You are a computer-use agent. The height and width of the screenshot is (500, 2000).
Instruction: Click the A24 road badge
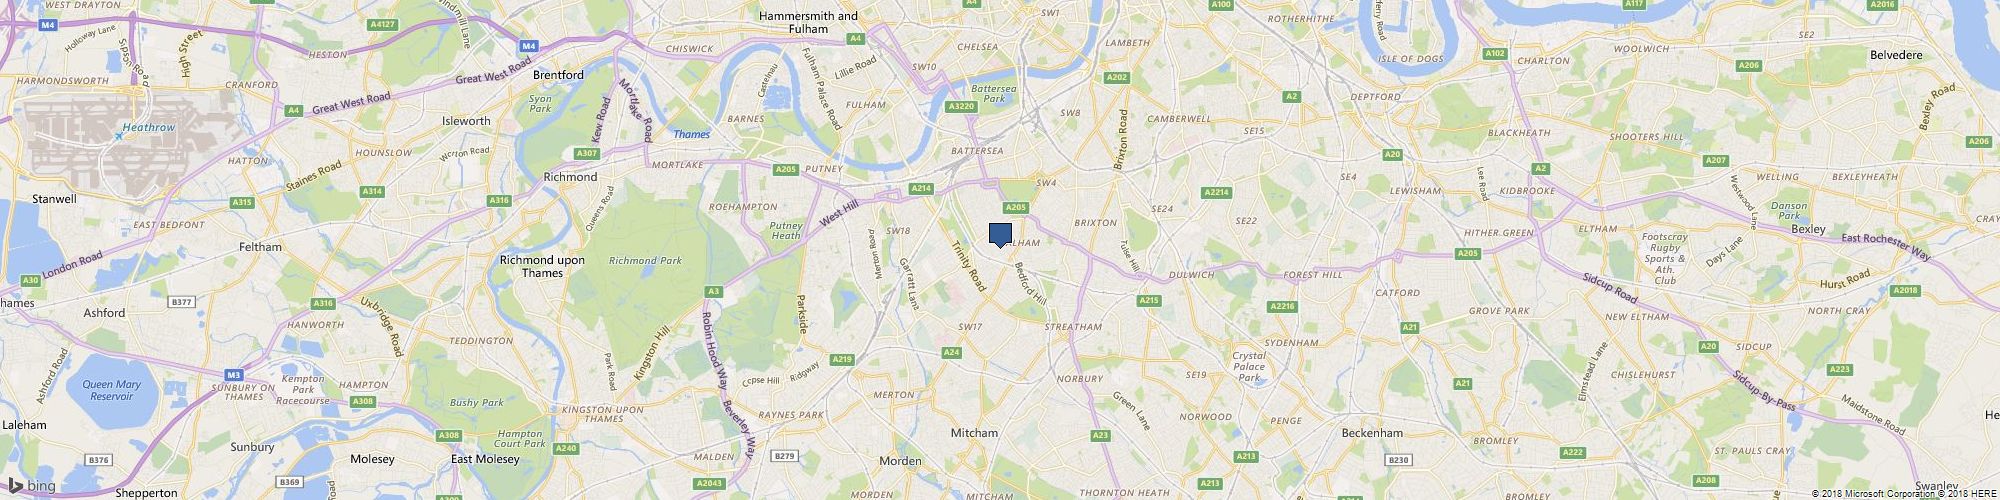point(951,352)
